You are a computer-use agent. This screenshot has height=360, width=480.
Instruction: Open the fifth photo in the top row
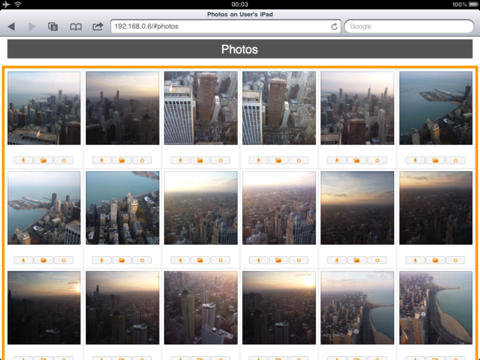click(357, 108)
